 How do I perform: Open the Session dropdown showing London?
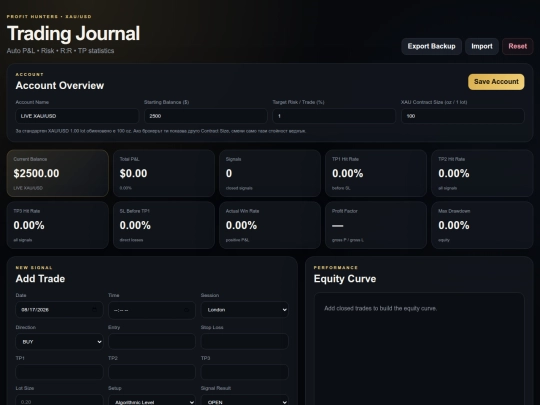tap(245, 310)
